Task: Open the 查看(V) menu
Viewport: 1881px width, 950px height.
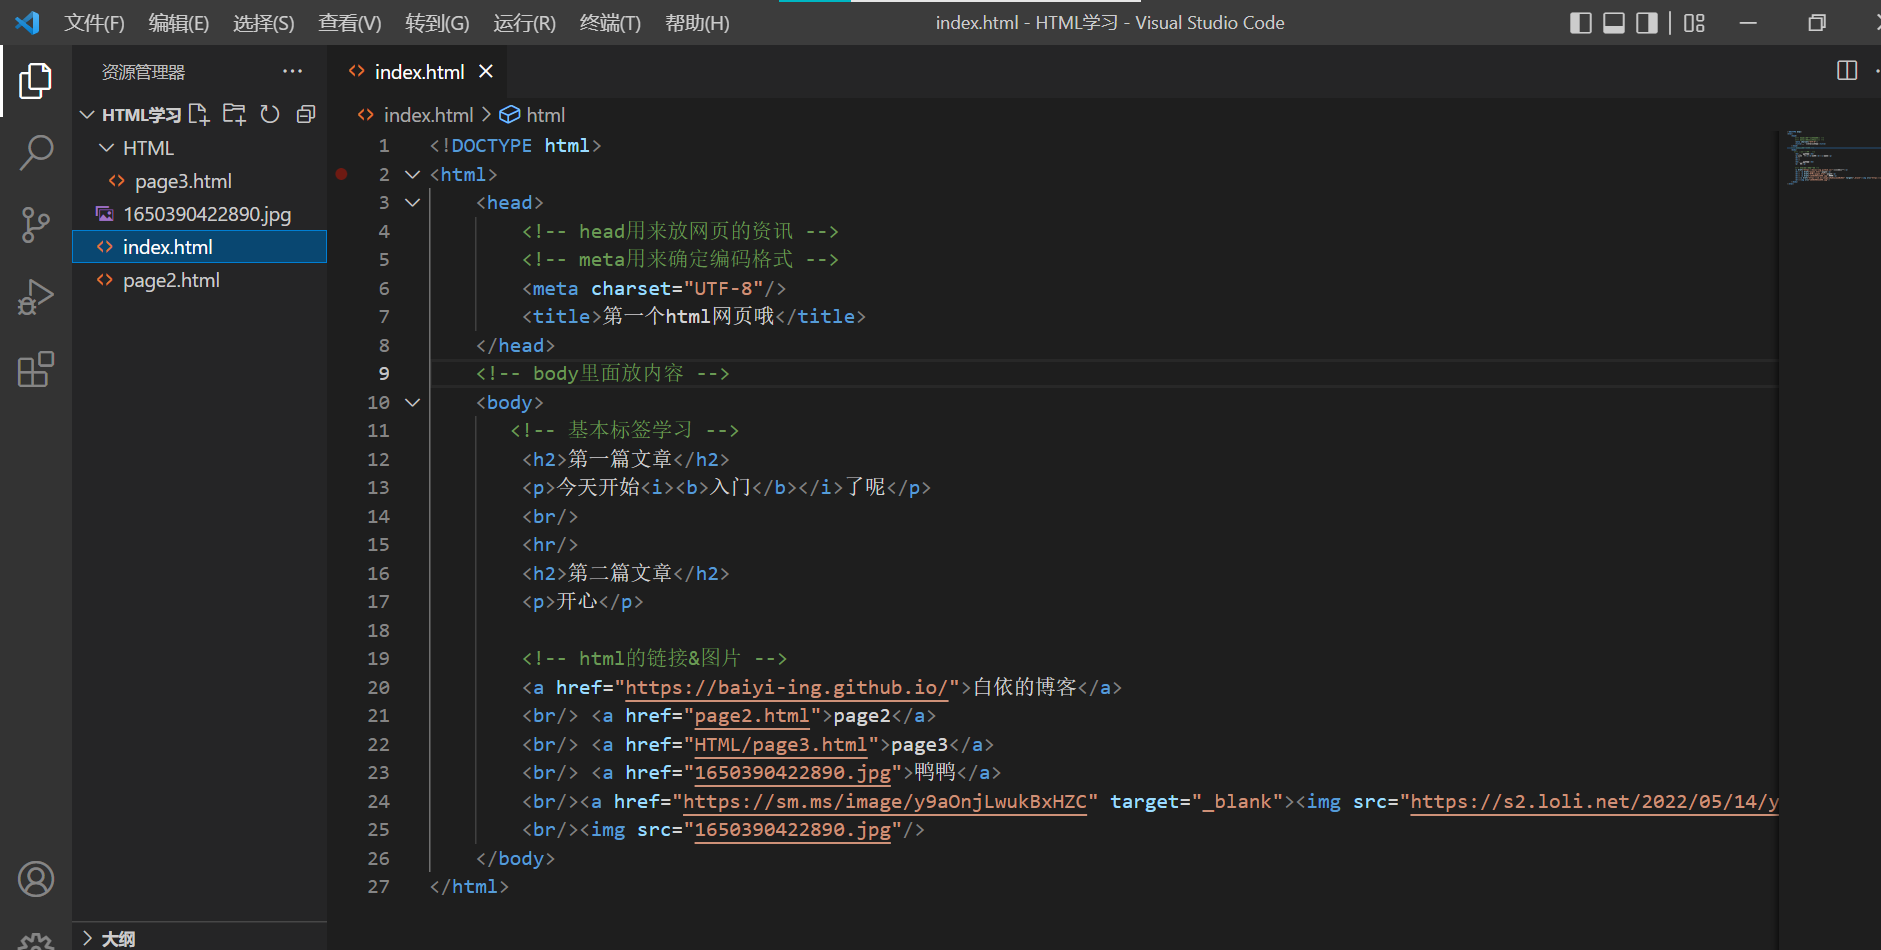Action: pos(349,23)
